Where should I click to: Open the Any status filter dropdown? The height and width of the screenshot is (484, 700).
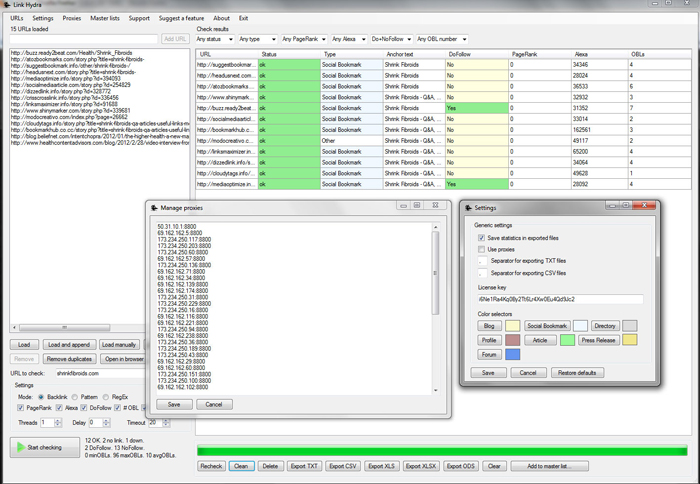(x=215, y=39)
